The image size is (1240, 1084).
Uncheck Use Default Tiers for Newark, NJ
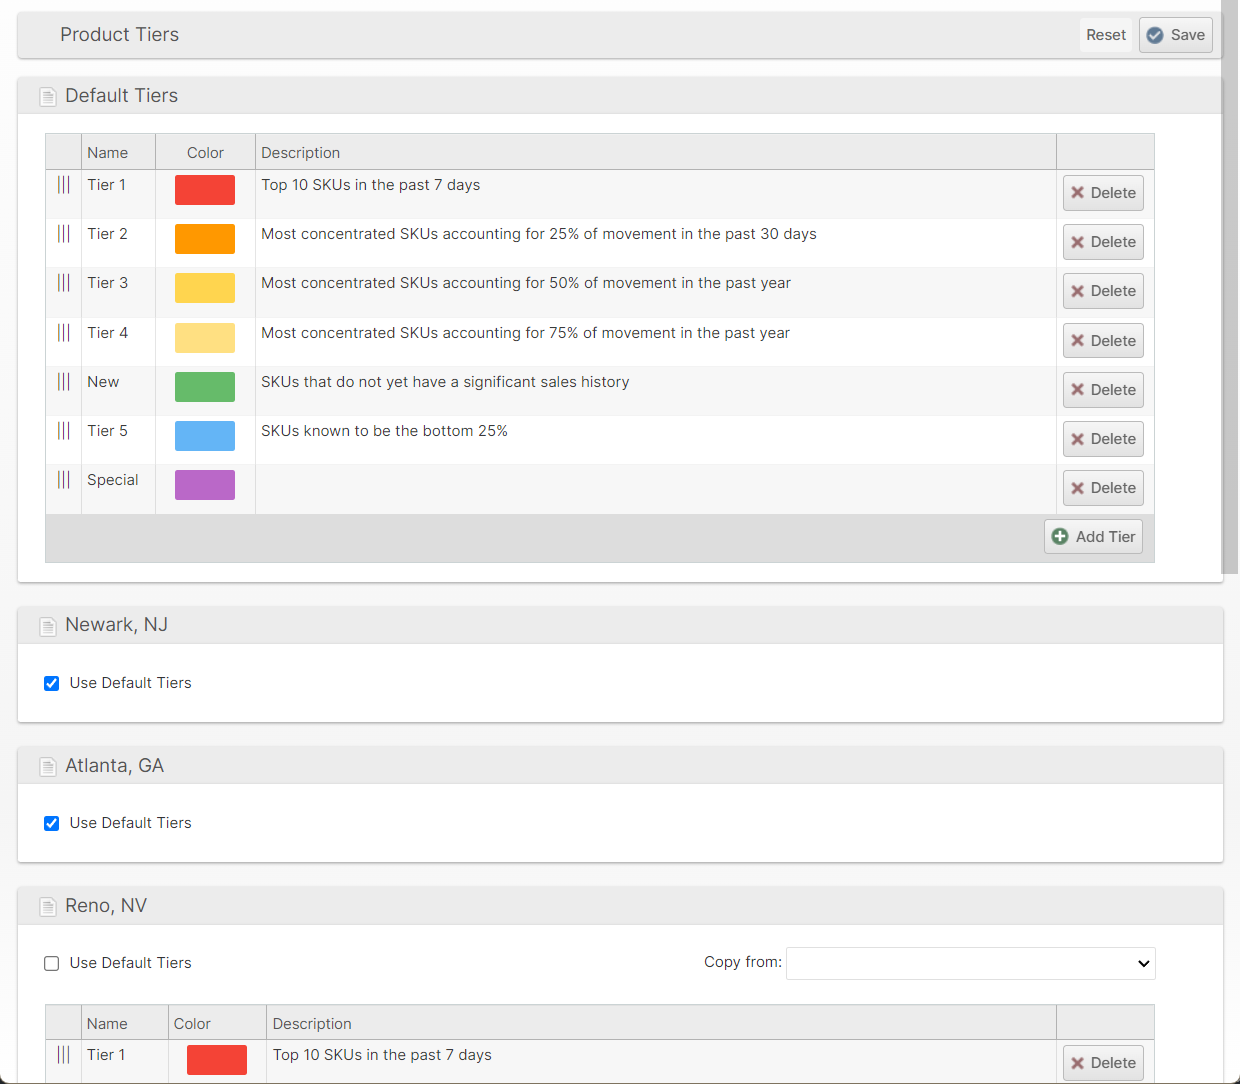coord(52,684)
